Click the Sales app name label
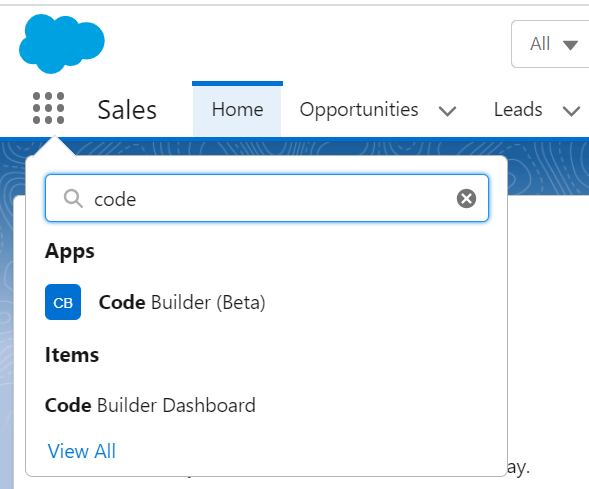The height and width of the screenshot is (489, 589). (x=127, y=110)
